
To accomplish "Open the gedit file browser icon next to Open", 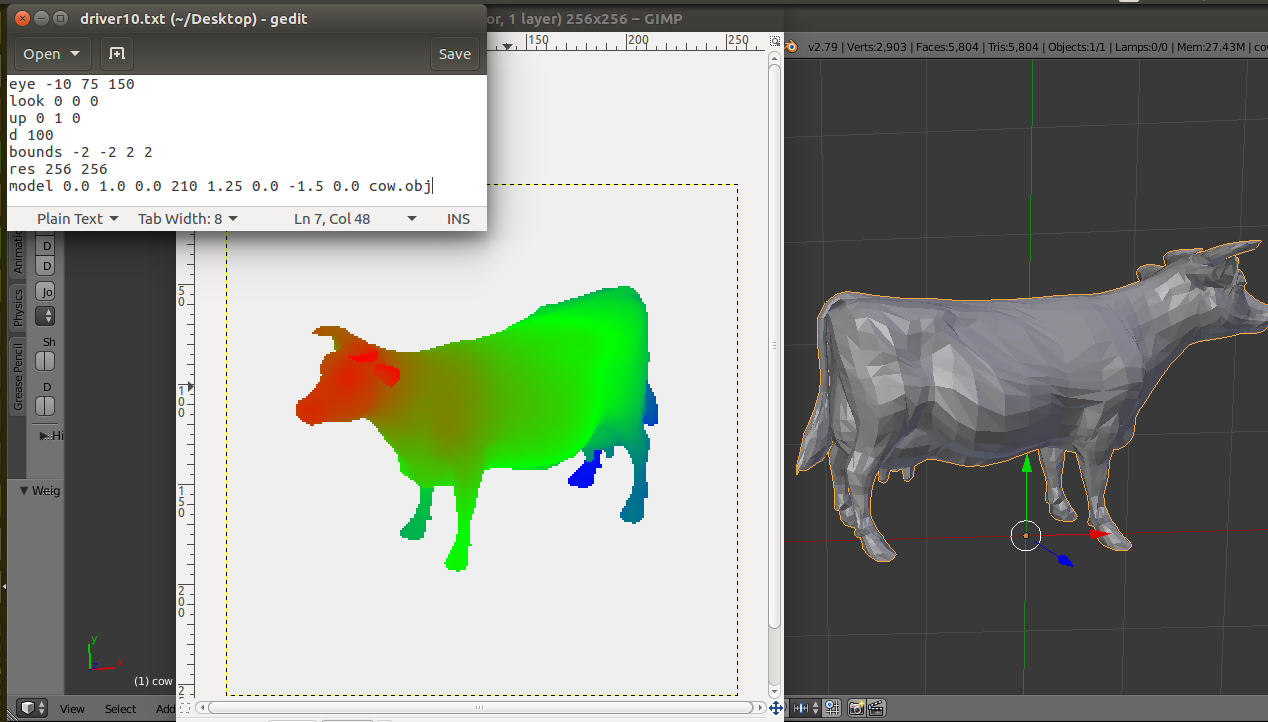I will (117, 53).
